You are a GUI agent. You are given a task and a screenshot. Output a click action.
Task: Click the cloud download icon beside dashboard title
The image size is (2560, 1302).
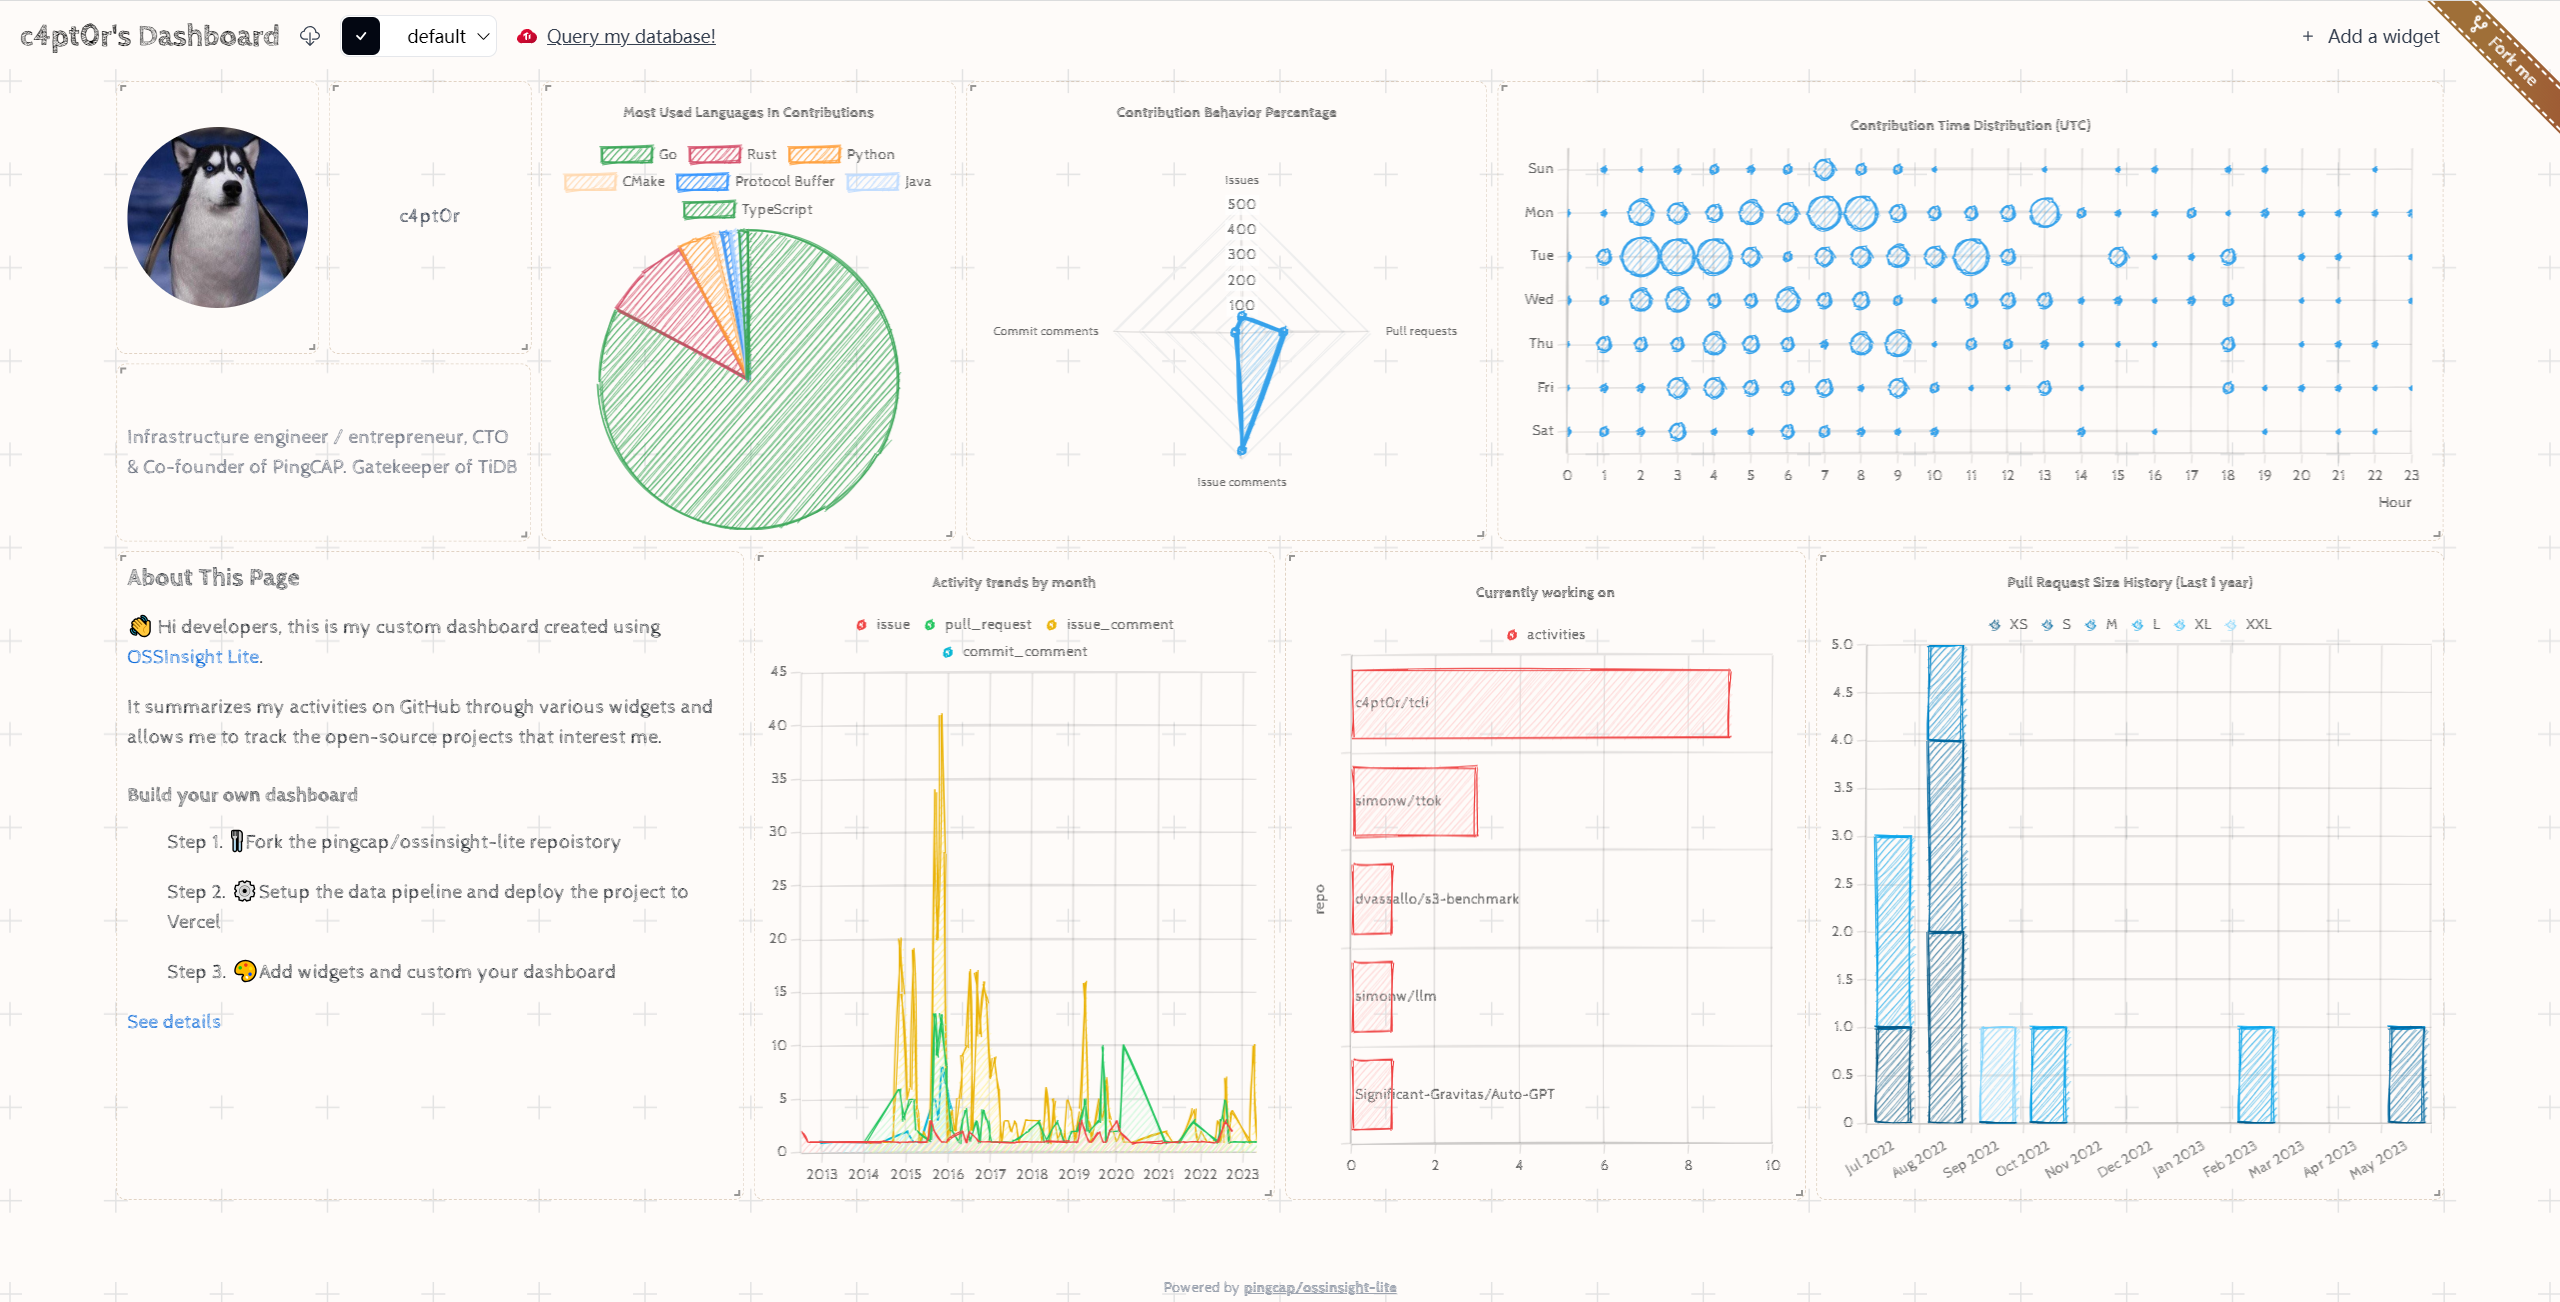point(310,36)
